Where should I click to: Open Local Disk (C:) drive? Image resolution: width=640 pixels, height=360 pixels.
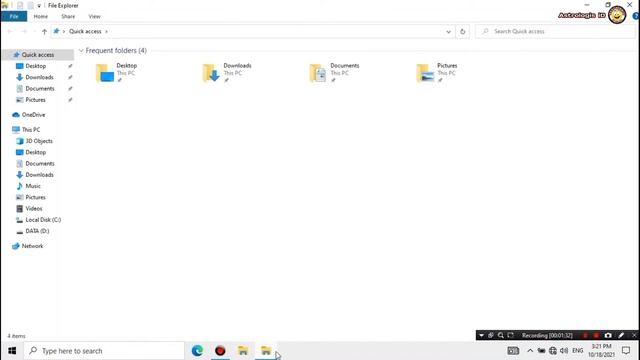(43, 220)
